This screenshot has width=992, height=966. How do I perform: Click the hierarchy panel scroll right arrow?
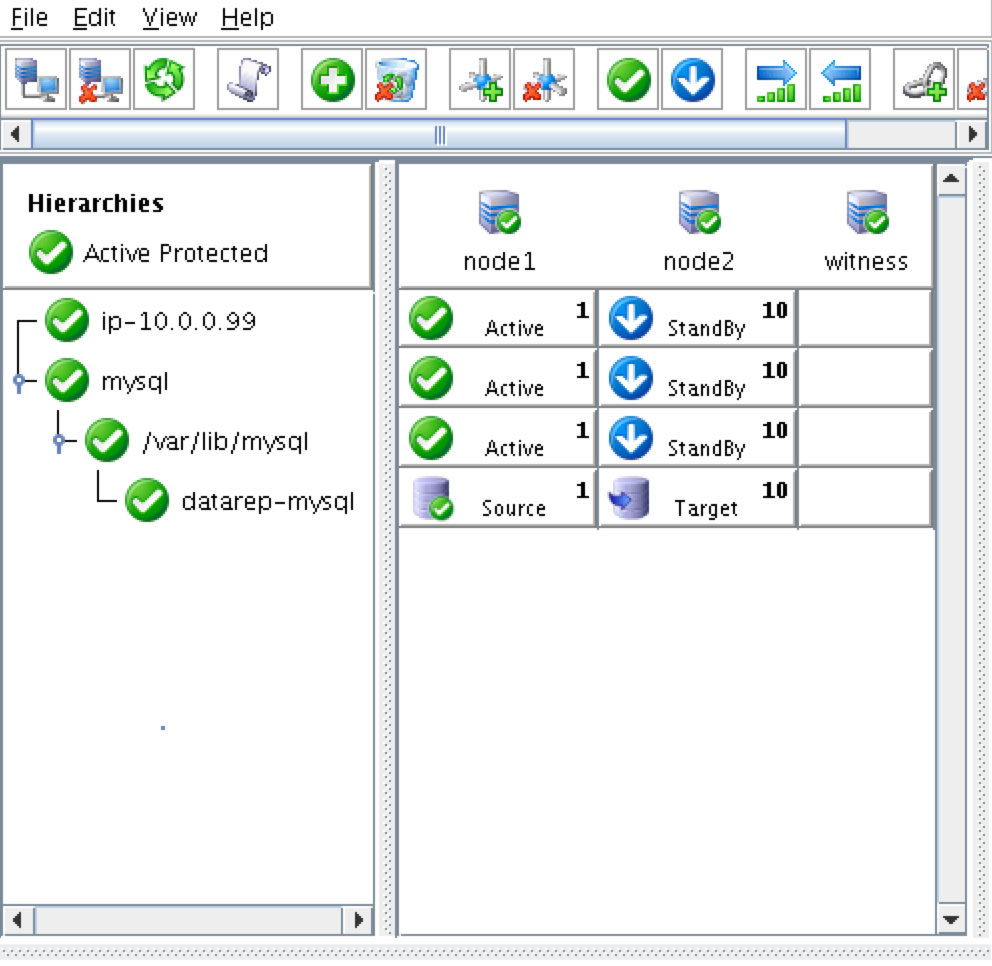(358, 920)
